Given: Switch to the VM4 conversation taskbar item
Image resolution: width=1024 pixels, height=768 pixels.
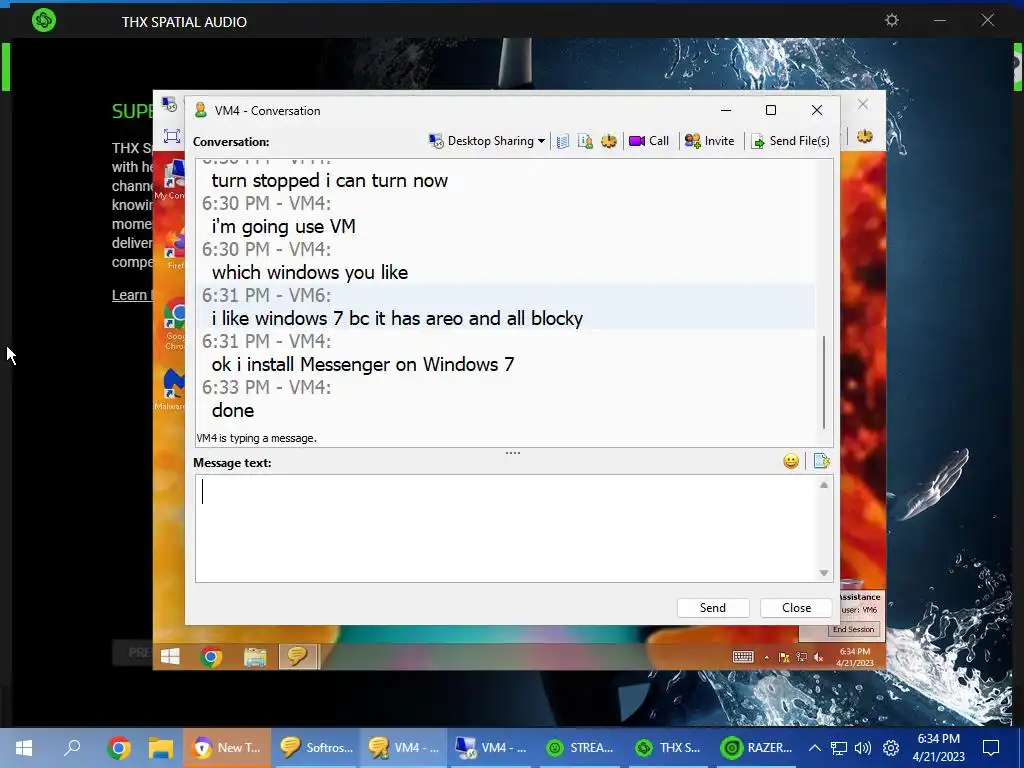Looking at the screenshot, I should click(x=404, y=748).
